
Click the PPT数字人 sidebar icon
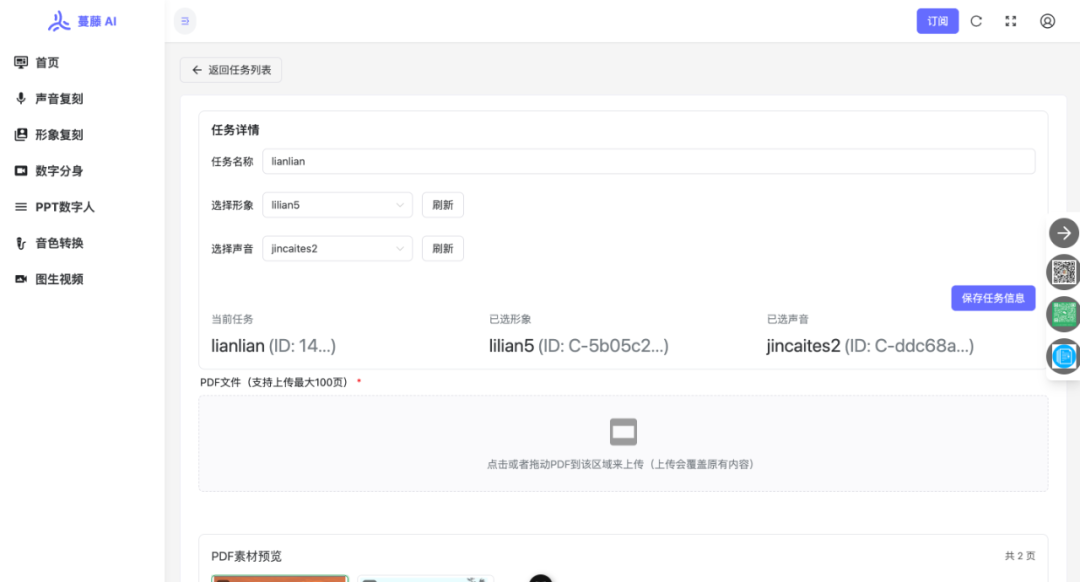pyautogui.click(x=22, y=206)
